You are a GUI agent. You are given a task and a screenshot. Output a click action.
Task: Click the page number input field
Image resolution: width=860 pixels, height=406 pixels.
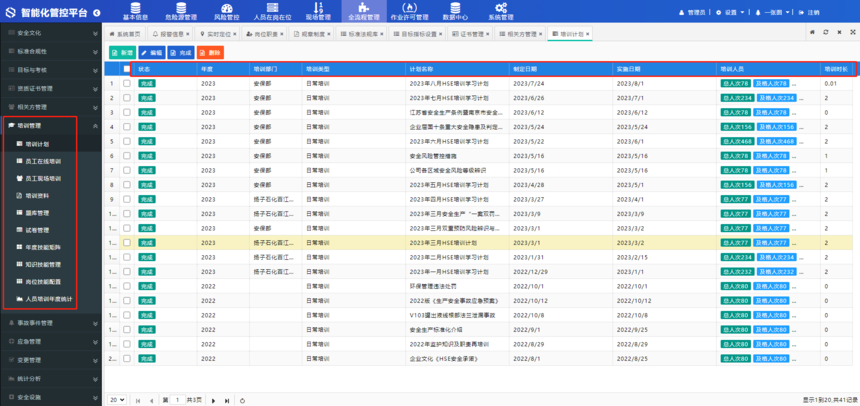point(180,400)
